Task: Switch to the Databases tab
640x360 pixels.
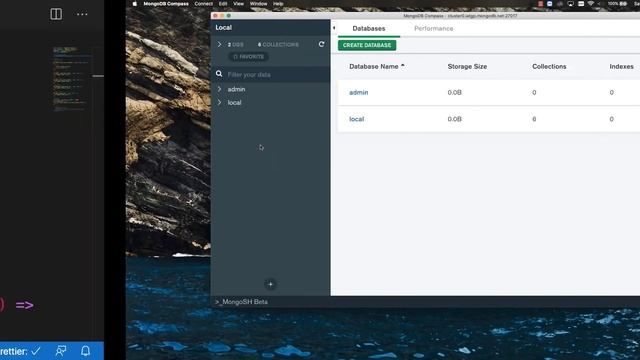Action: point(369,29)
